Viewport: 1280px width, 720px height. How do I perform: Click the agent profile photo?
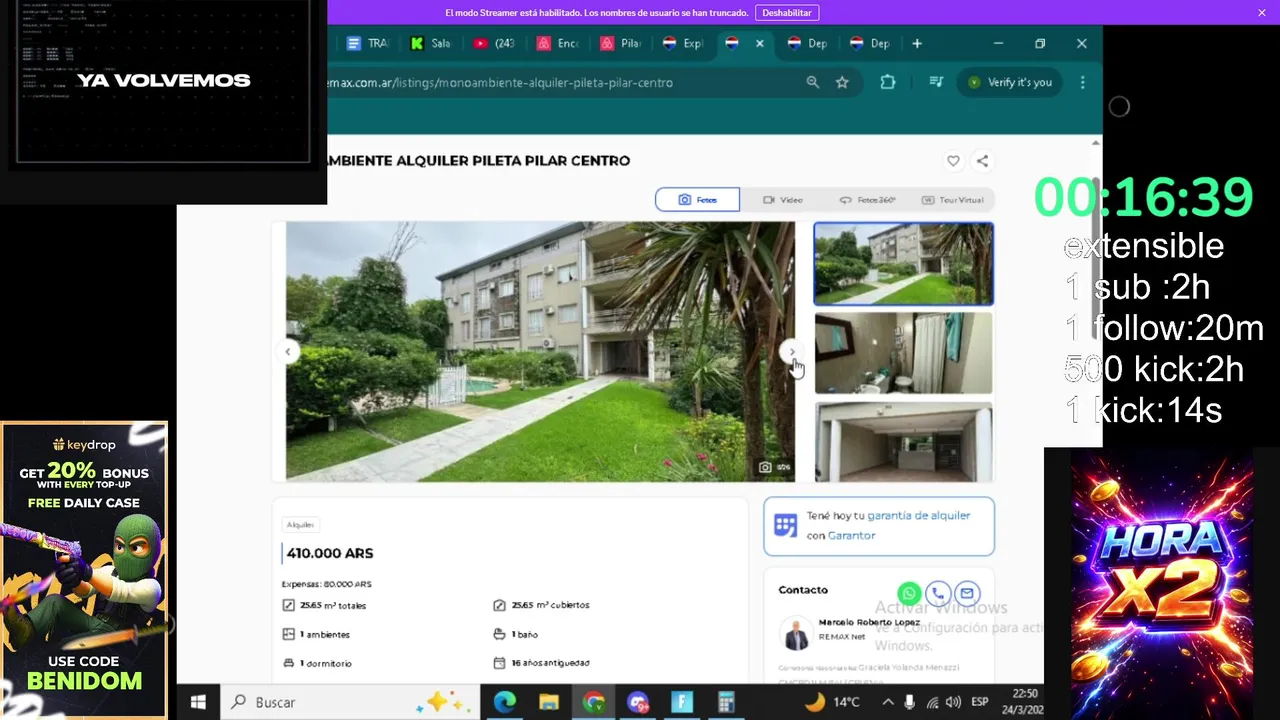pyautogui.click(x=797, y=634)
